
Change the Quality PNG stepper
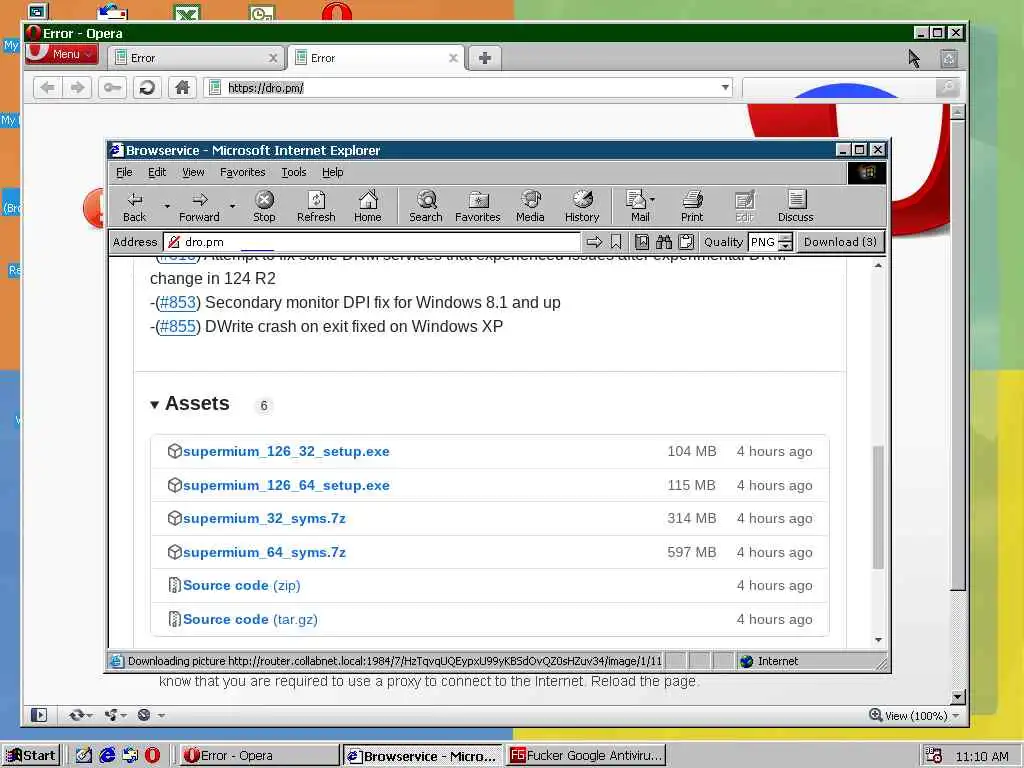pyautogui.click(x=786, y=242)
